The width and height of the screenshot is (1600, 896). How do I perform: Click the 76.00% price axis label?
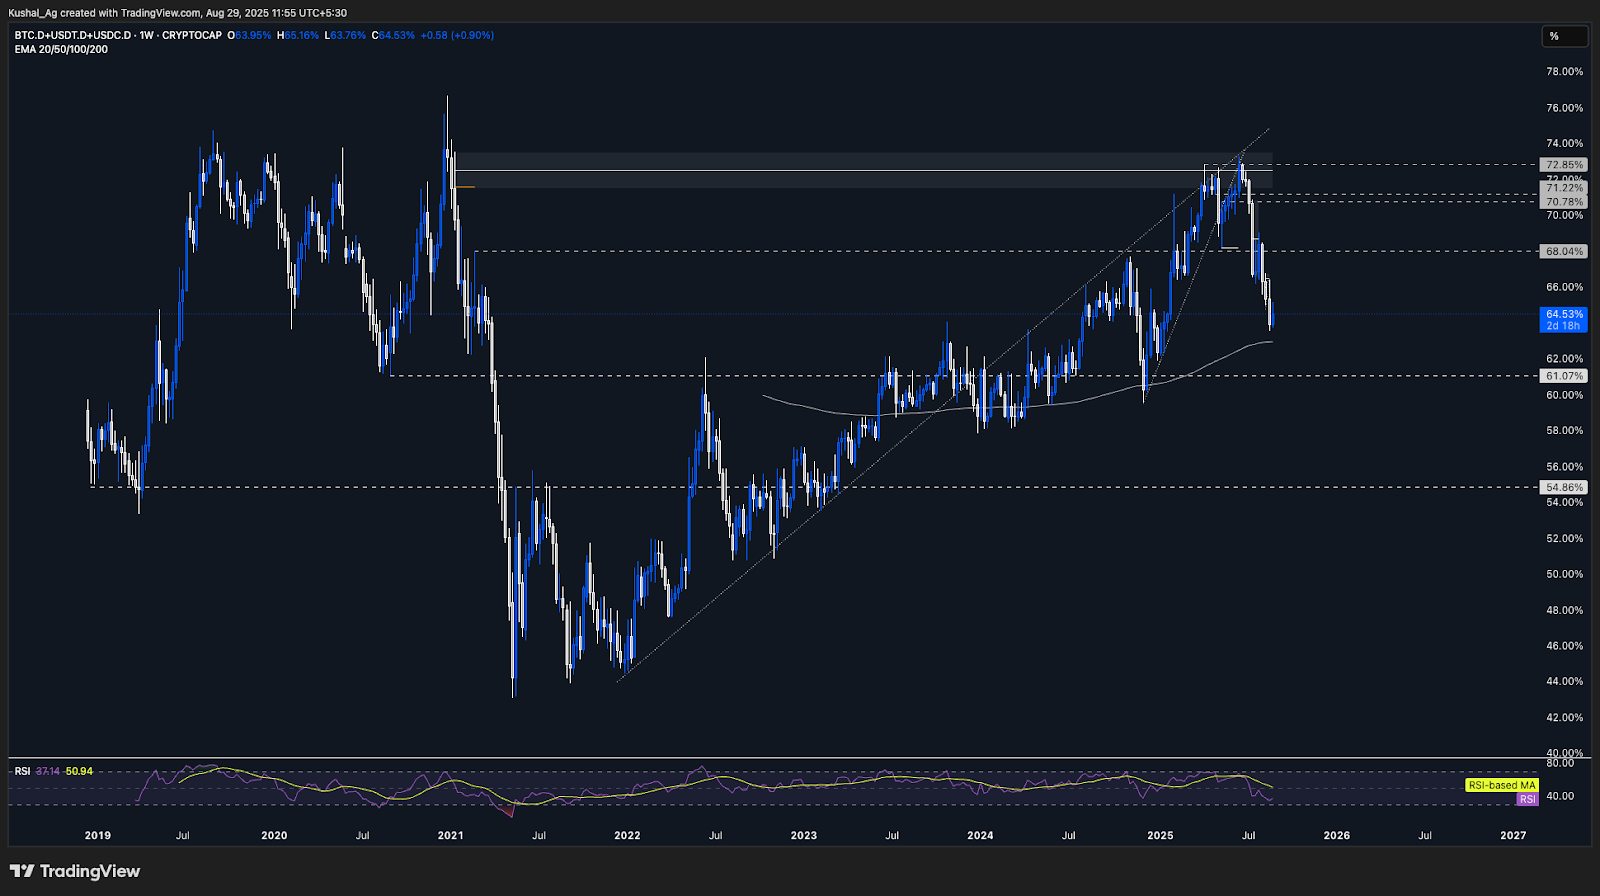(x=1564, y=108)
